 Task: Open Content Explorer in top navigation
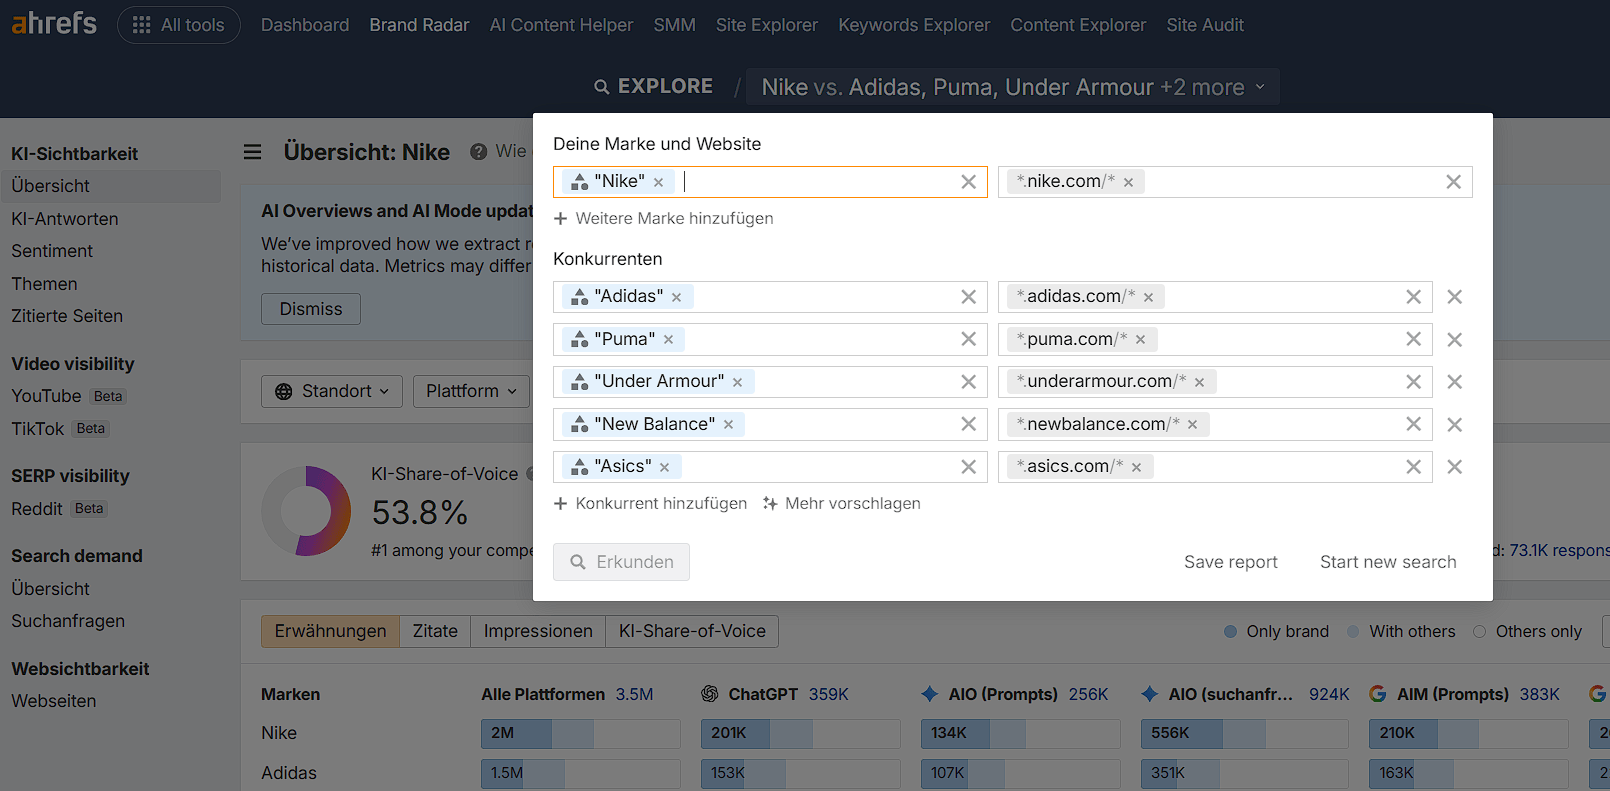1078,25
